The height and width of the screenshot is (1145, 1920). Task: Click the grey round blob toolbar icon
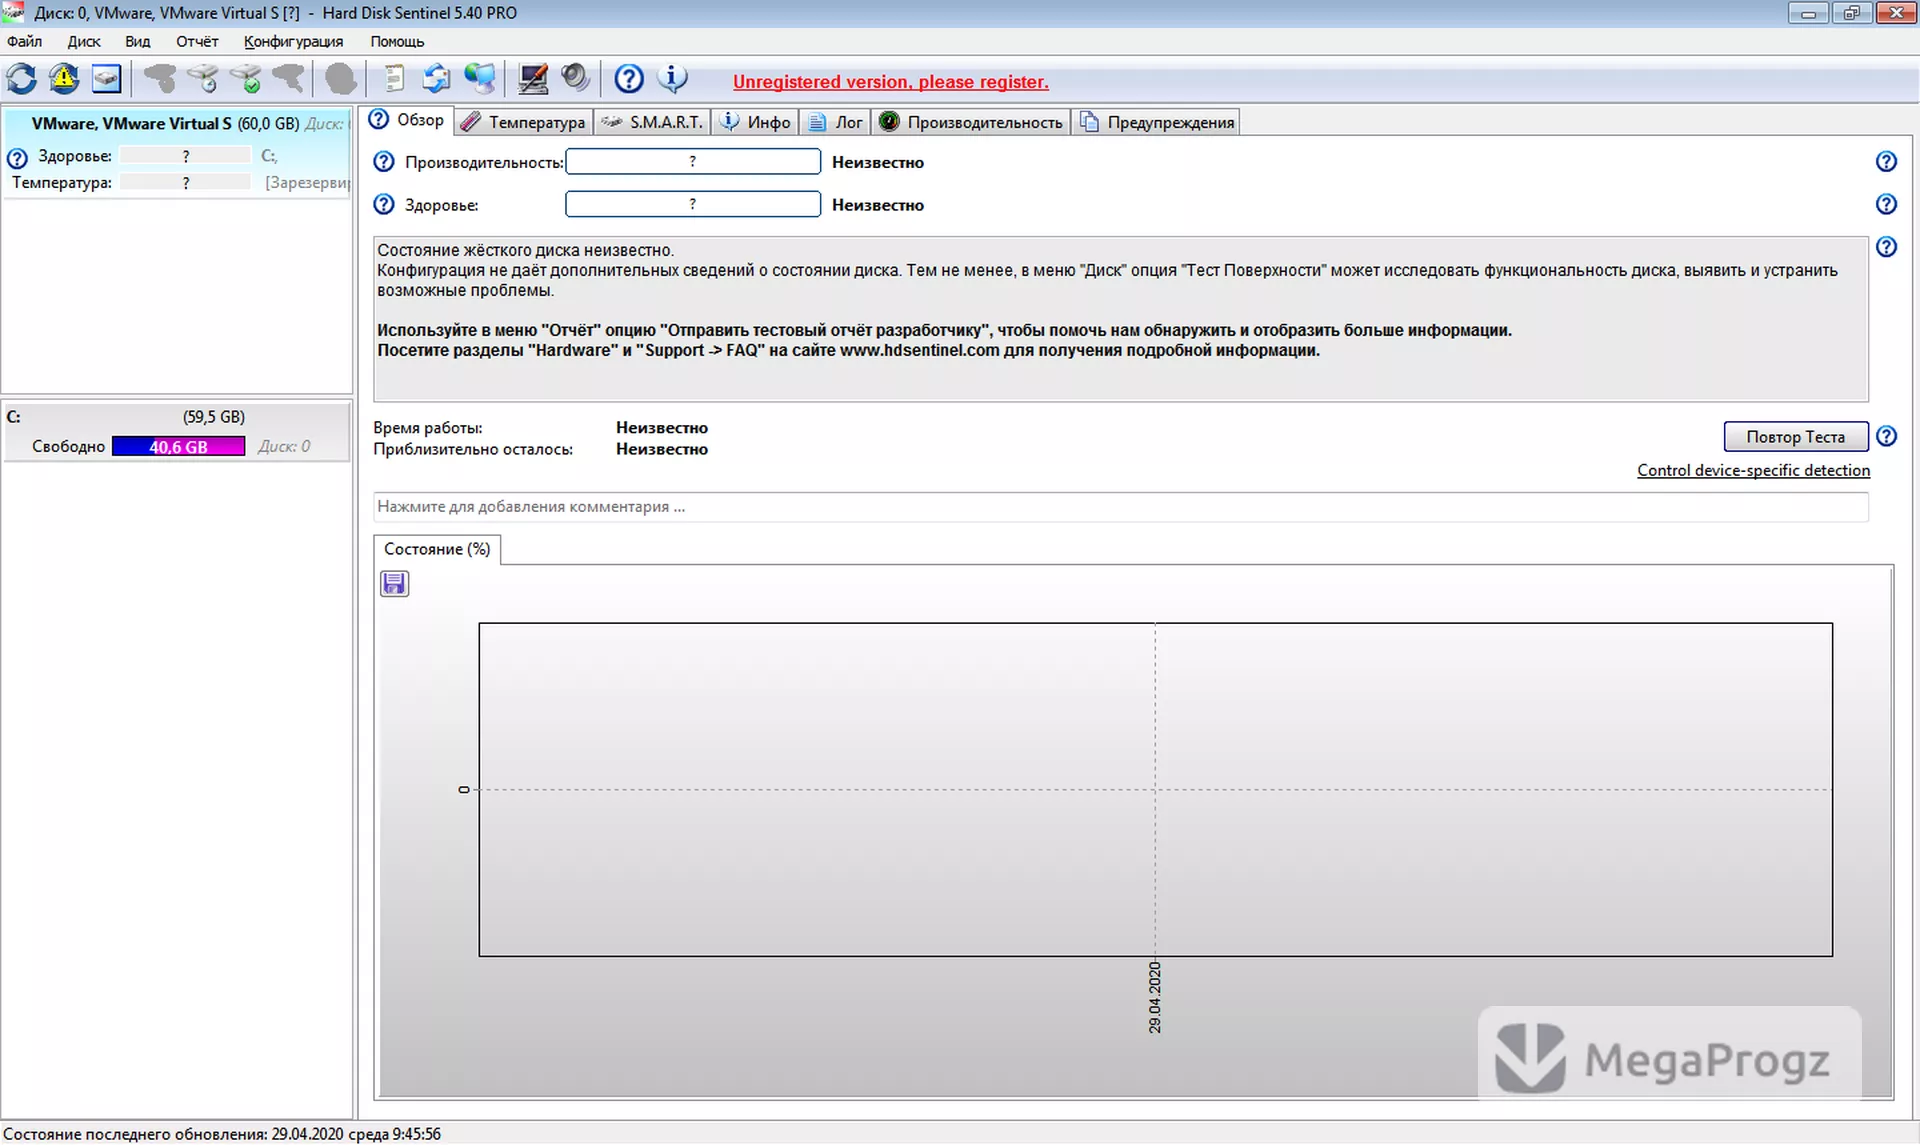pos(340,78)
